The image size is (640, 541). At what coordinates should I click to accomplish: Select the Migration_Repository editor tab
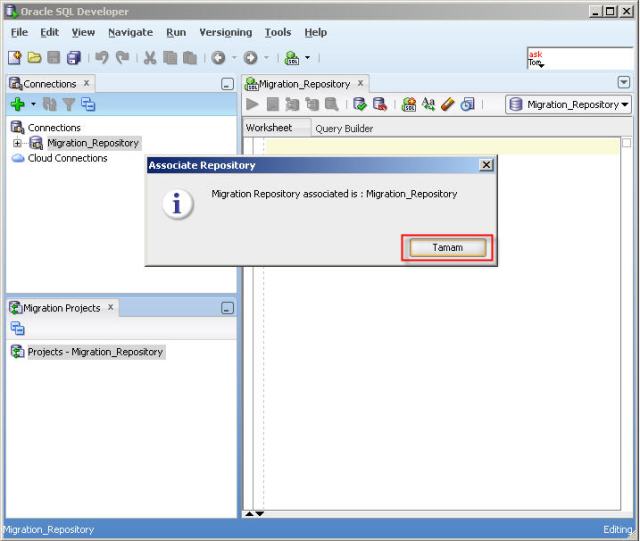tap(304, 84)
